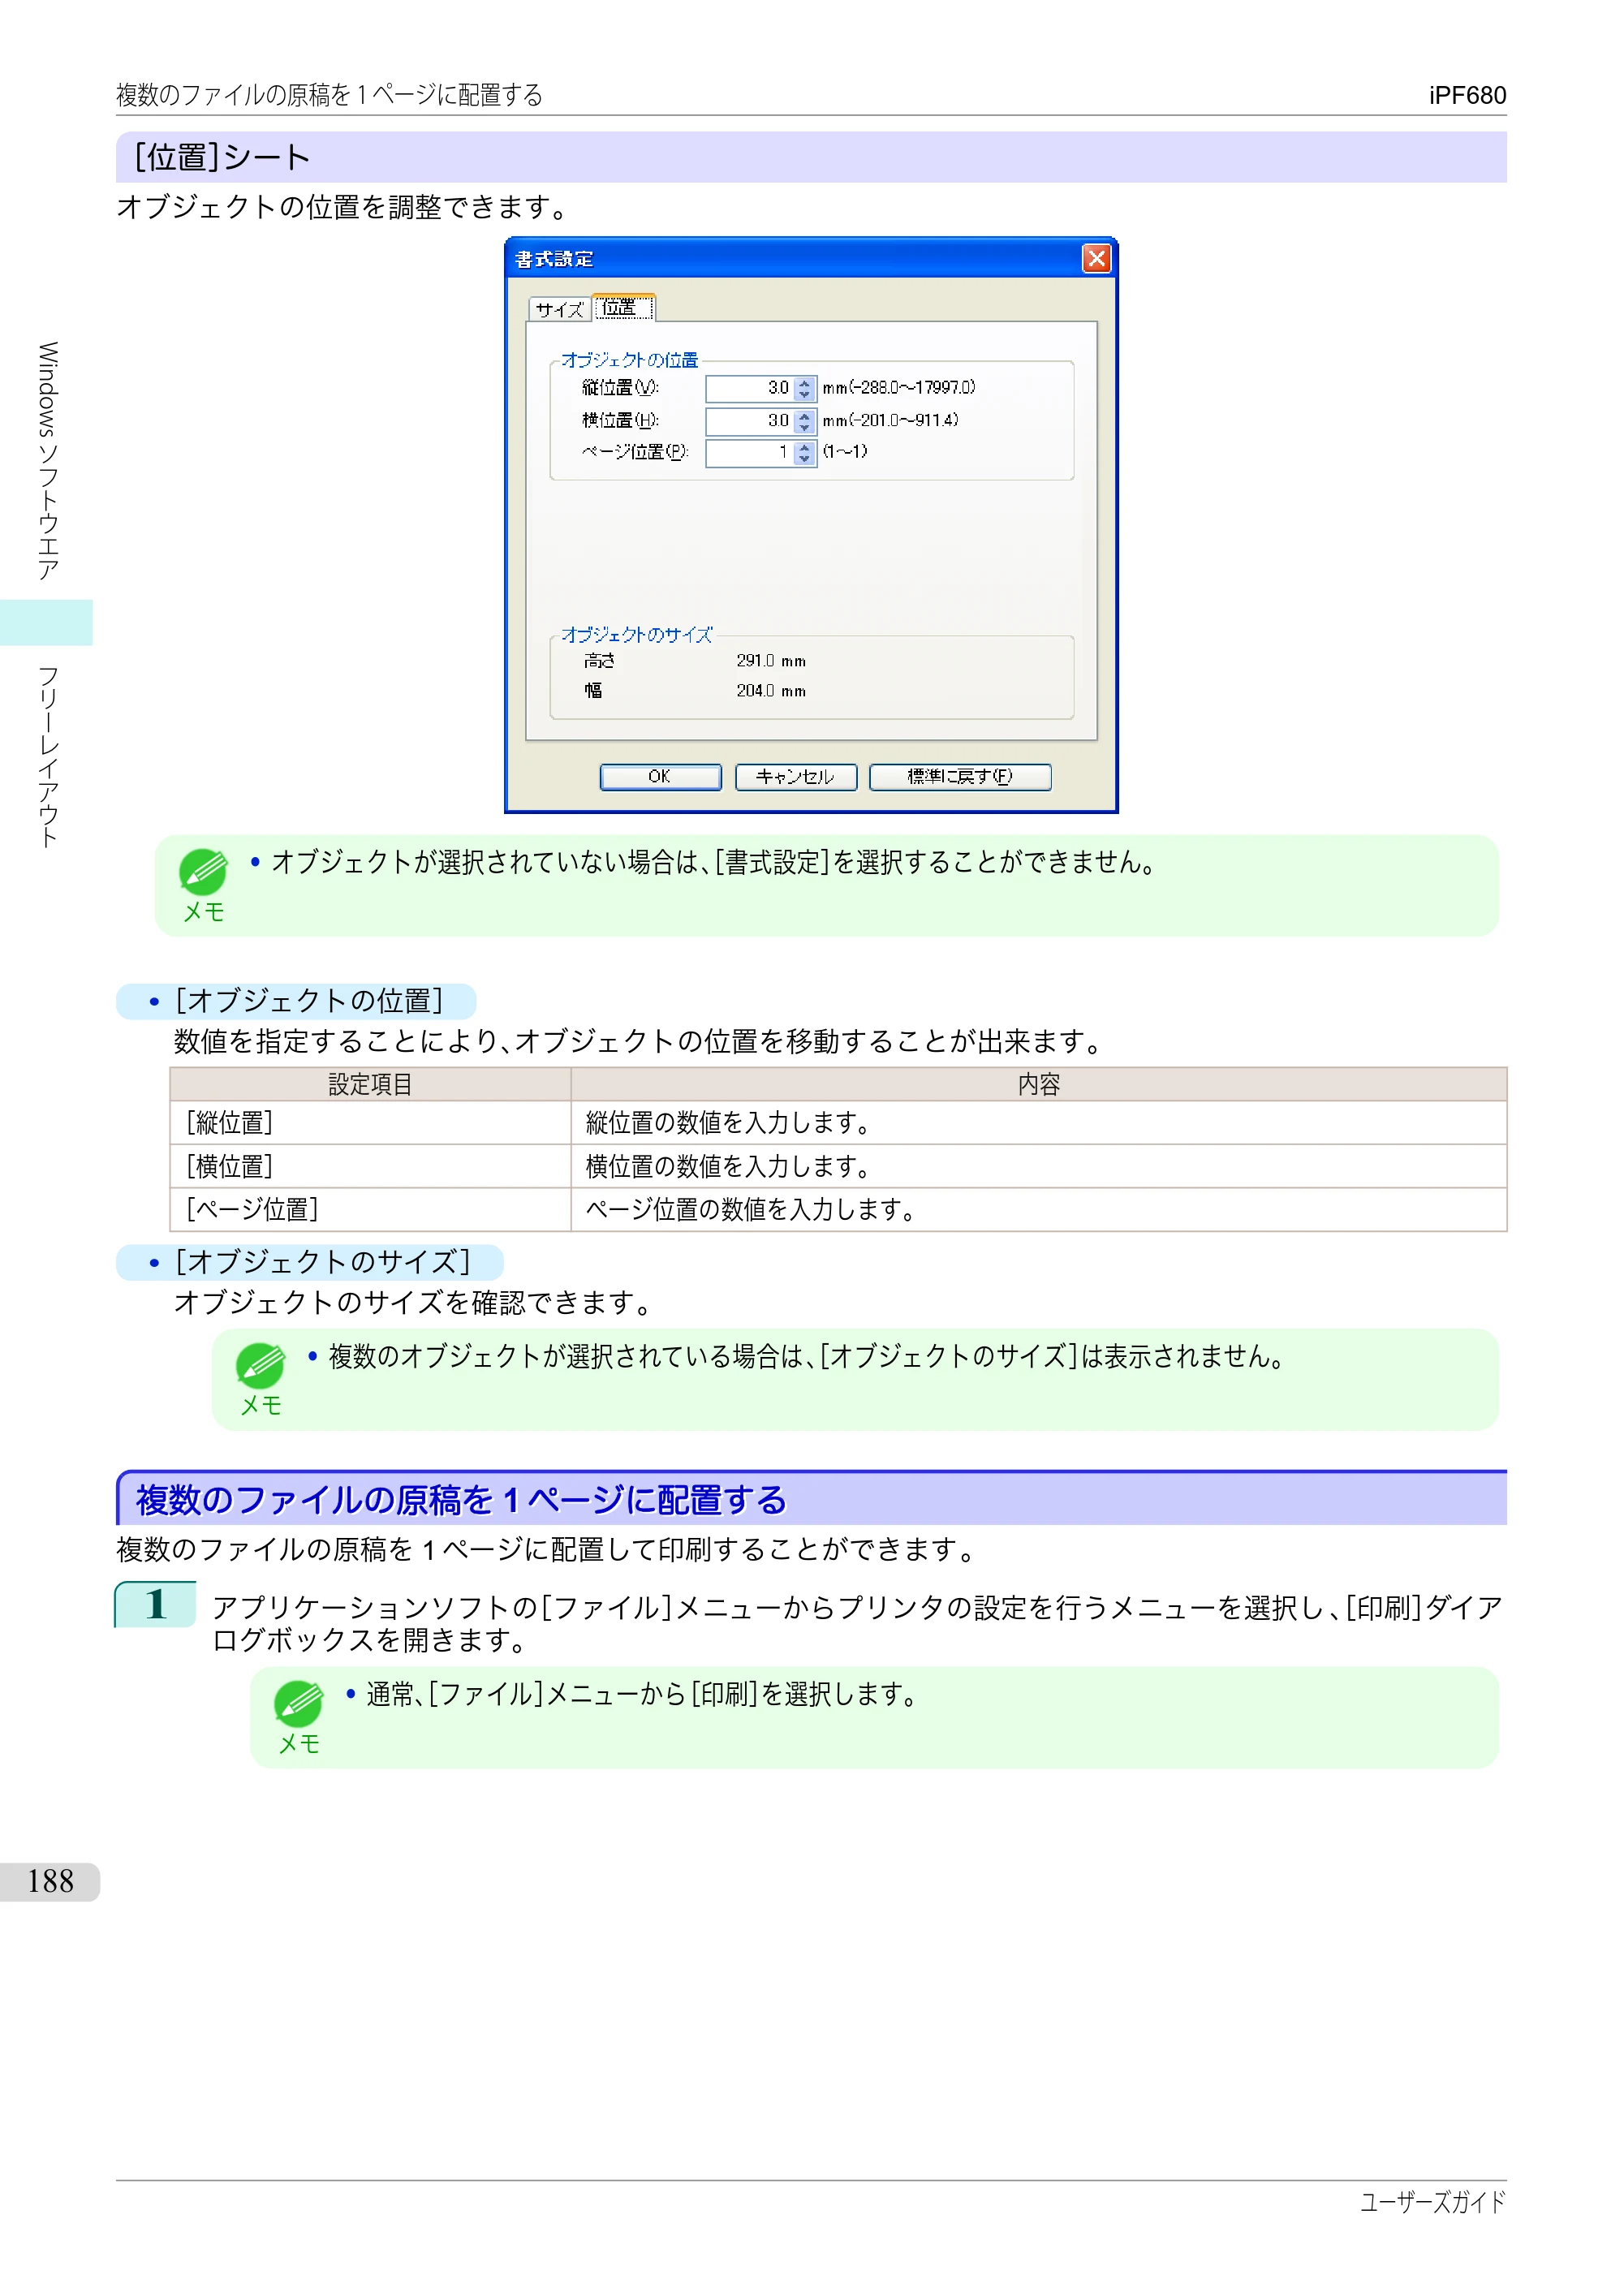Close the 書式設定 dialog with the X
The height and width of the screenshot is (2296, 1624).
tap(1096, 259)
